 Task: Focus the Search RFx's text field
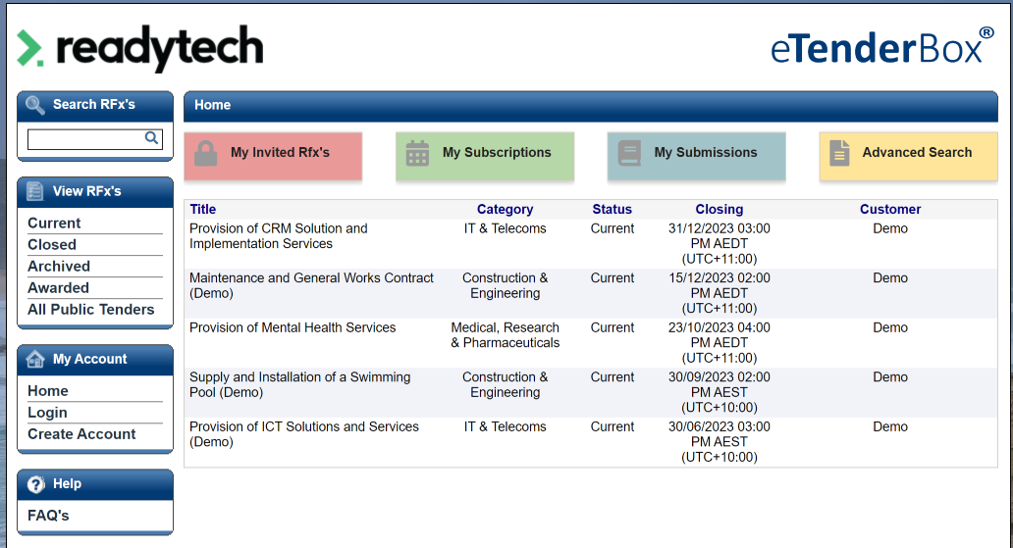95,138
